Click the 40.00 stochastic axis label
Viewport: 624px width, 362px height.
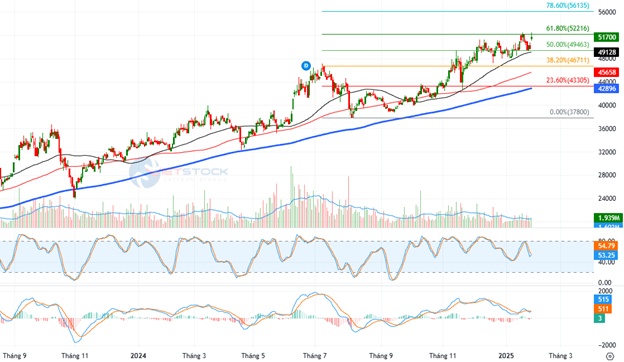click(x=607, y=262)
